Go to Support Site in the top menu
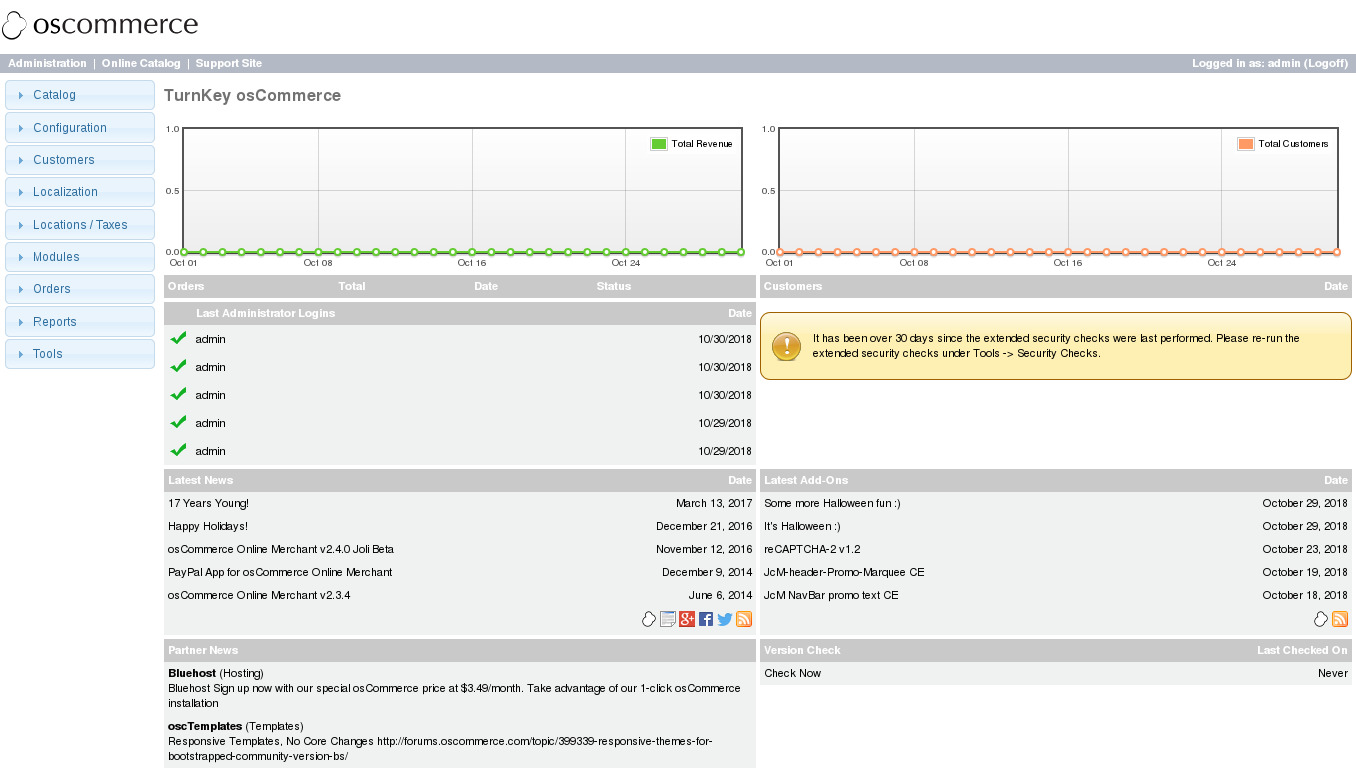Image resolution: width=1356 pixels, height=768 pixels. (228, 63)
